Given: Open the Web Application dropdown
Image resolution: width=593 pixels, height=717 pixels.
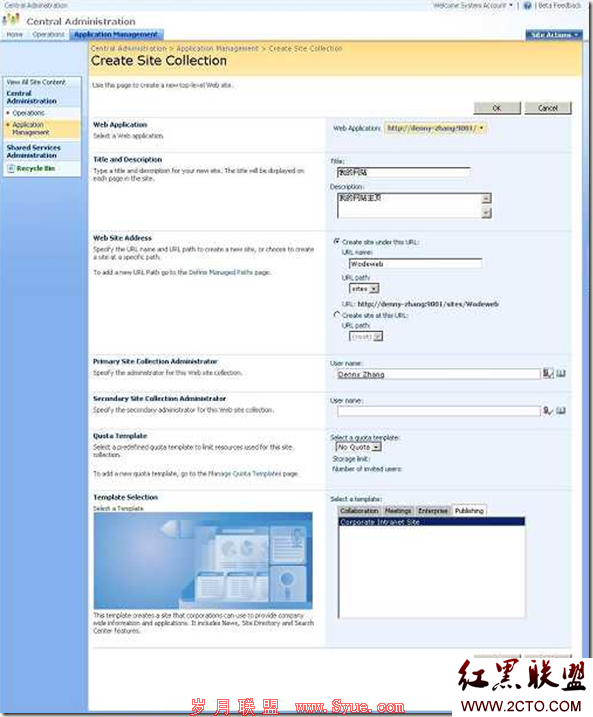Looking at the screenshot, I should pyautogui.click(x=435, y=128).
